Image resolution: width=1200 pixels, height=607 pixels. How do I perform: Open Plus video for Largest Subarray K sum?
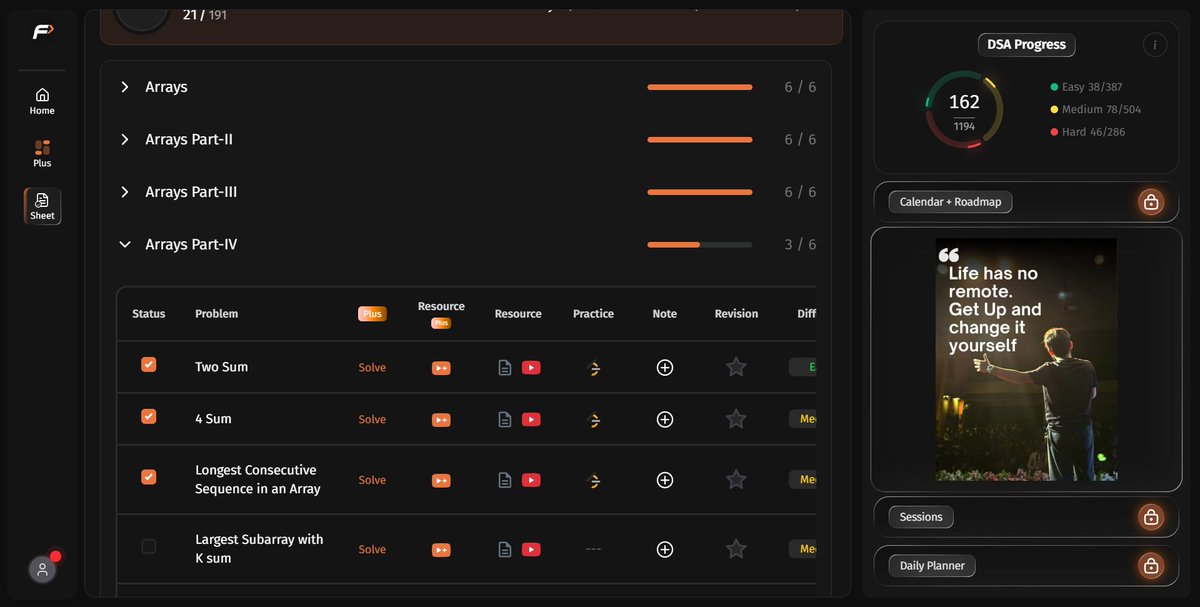tap(441, 550)
